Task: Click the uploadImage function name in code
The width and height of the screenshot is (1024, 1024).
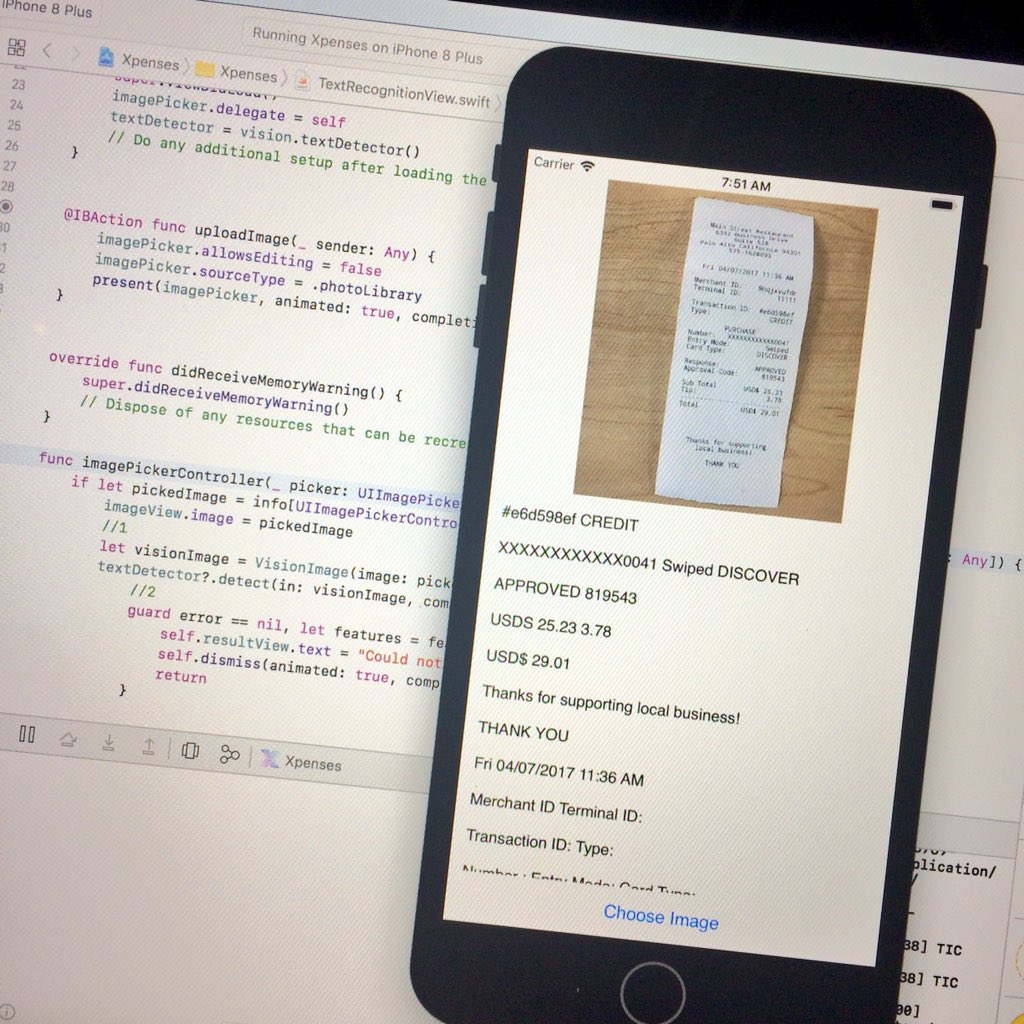Action: [241, 234]
